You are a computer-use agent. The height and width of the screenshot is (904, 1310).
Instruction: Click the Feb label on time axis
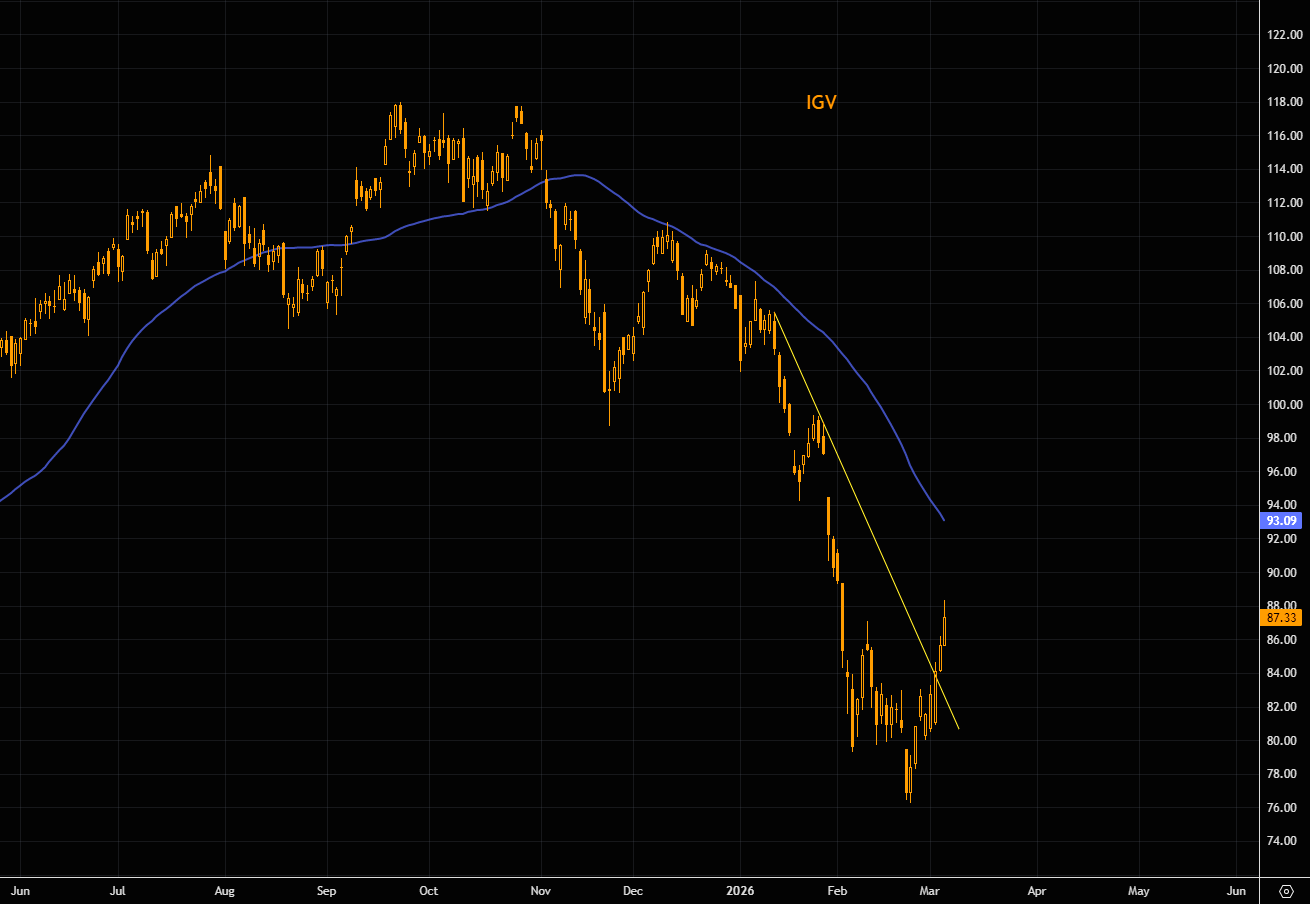(837, 889)
